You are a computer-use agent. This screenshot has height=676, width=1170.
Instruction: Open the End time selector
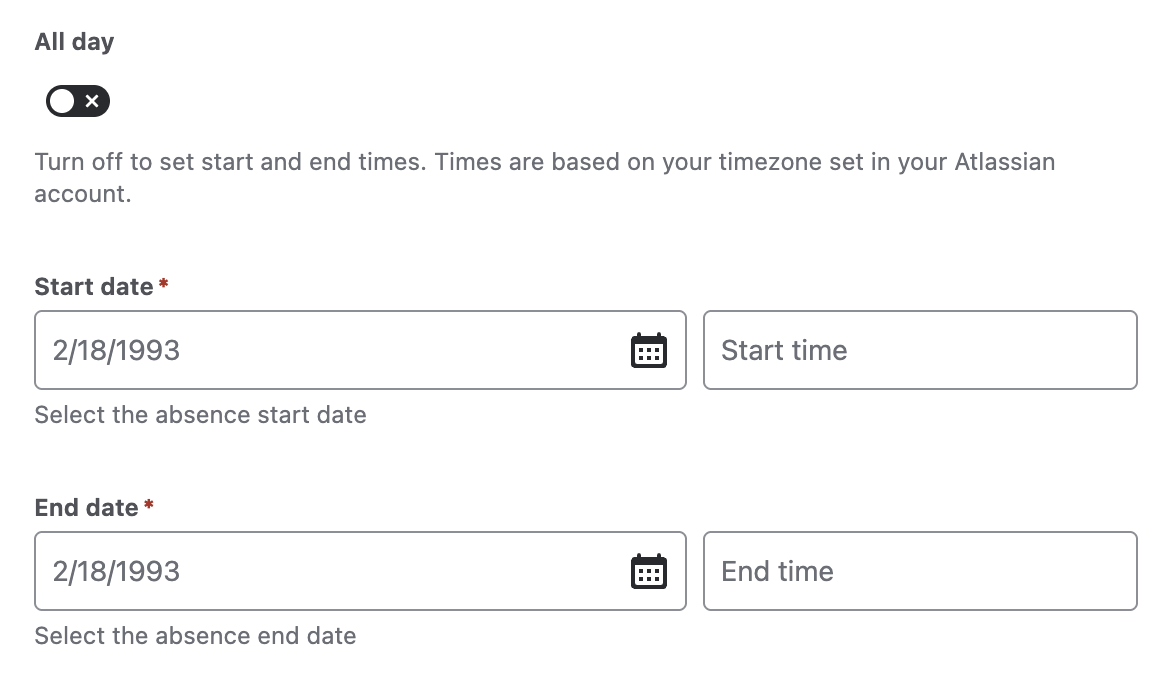(x=920, y=571)
